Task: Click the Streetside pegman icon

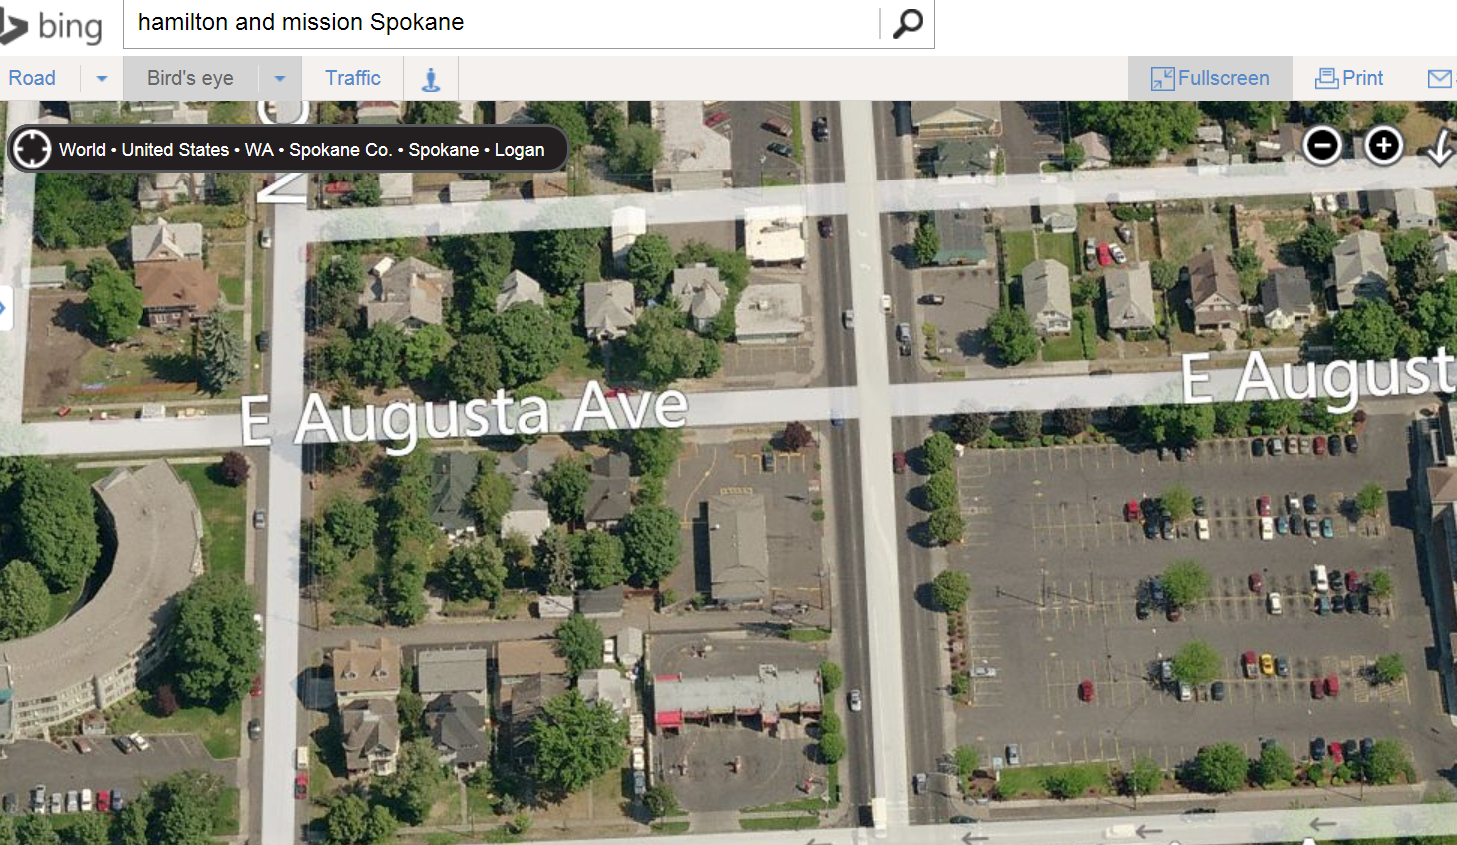Action: 431,79
